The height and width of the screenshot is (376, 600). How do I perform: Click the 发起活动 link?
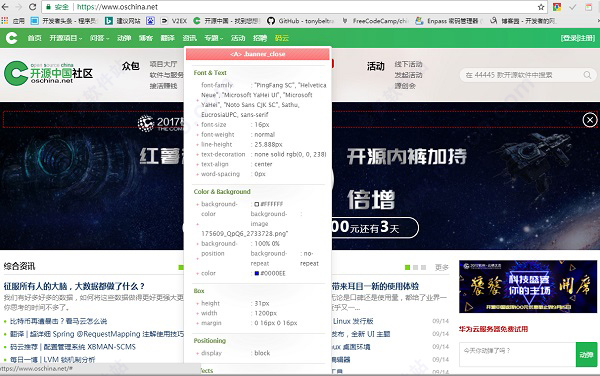408,75
